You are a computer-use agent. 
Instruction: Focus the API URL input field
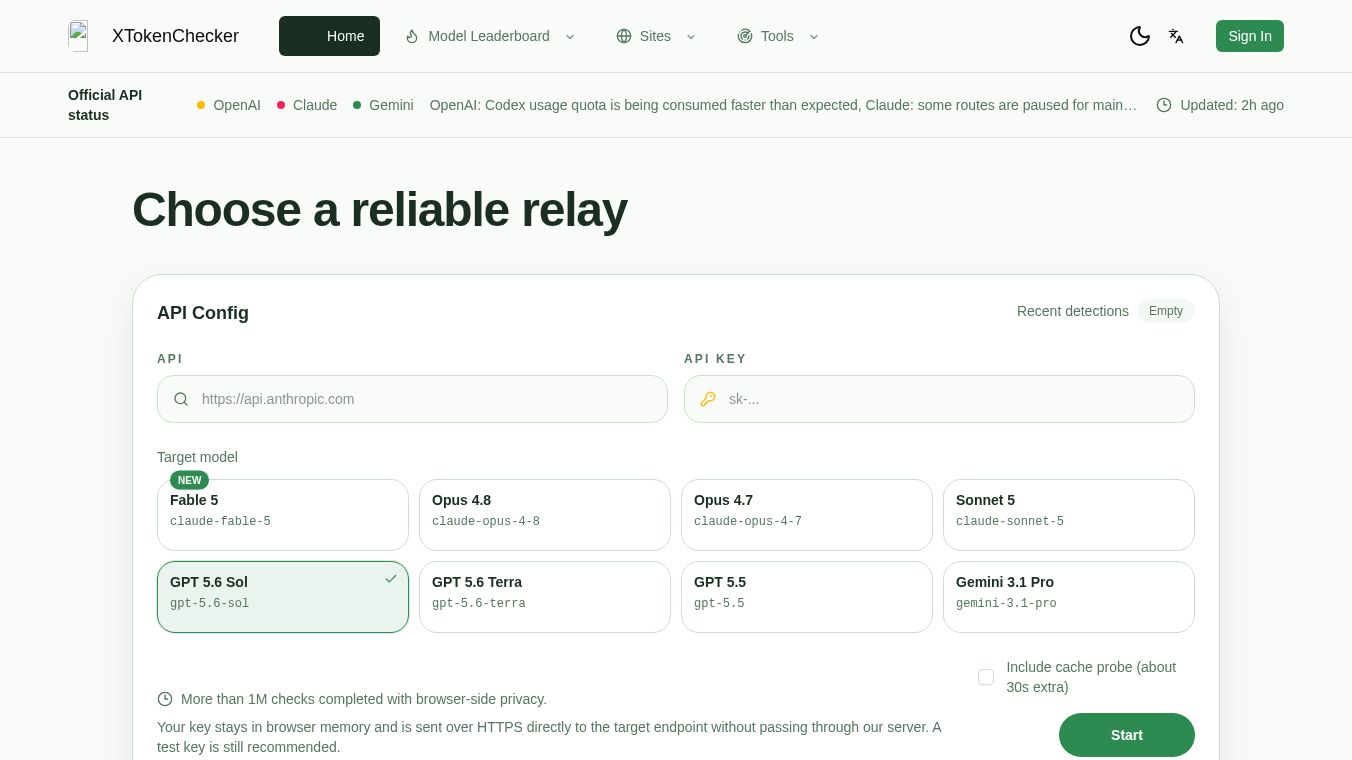412,399
